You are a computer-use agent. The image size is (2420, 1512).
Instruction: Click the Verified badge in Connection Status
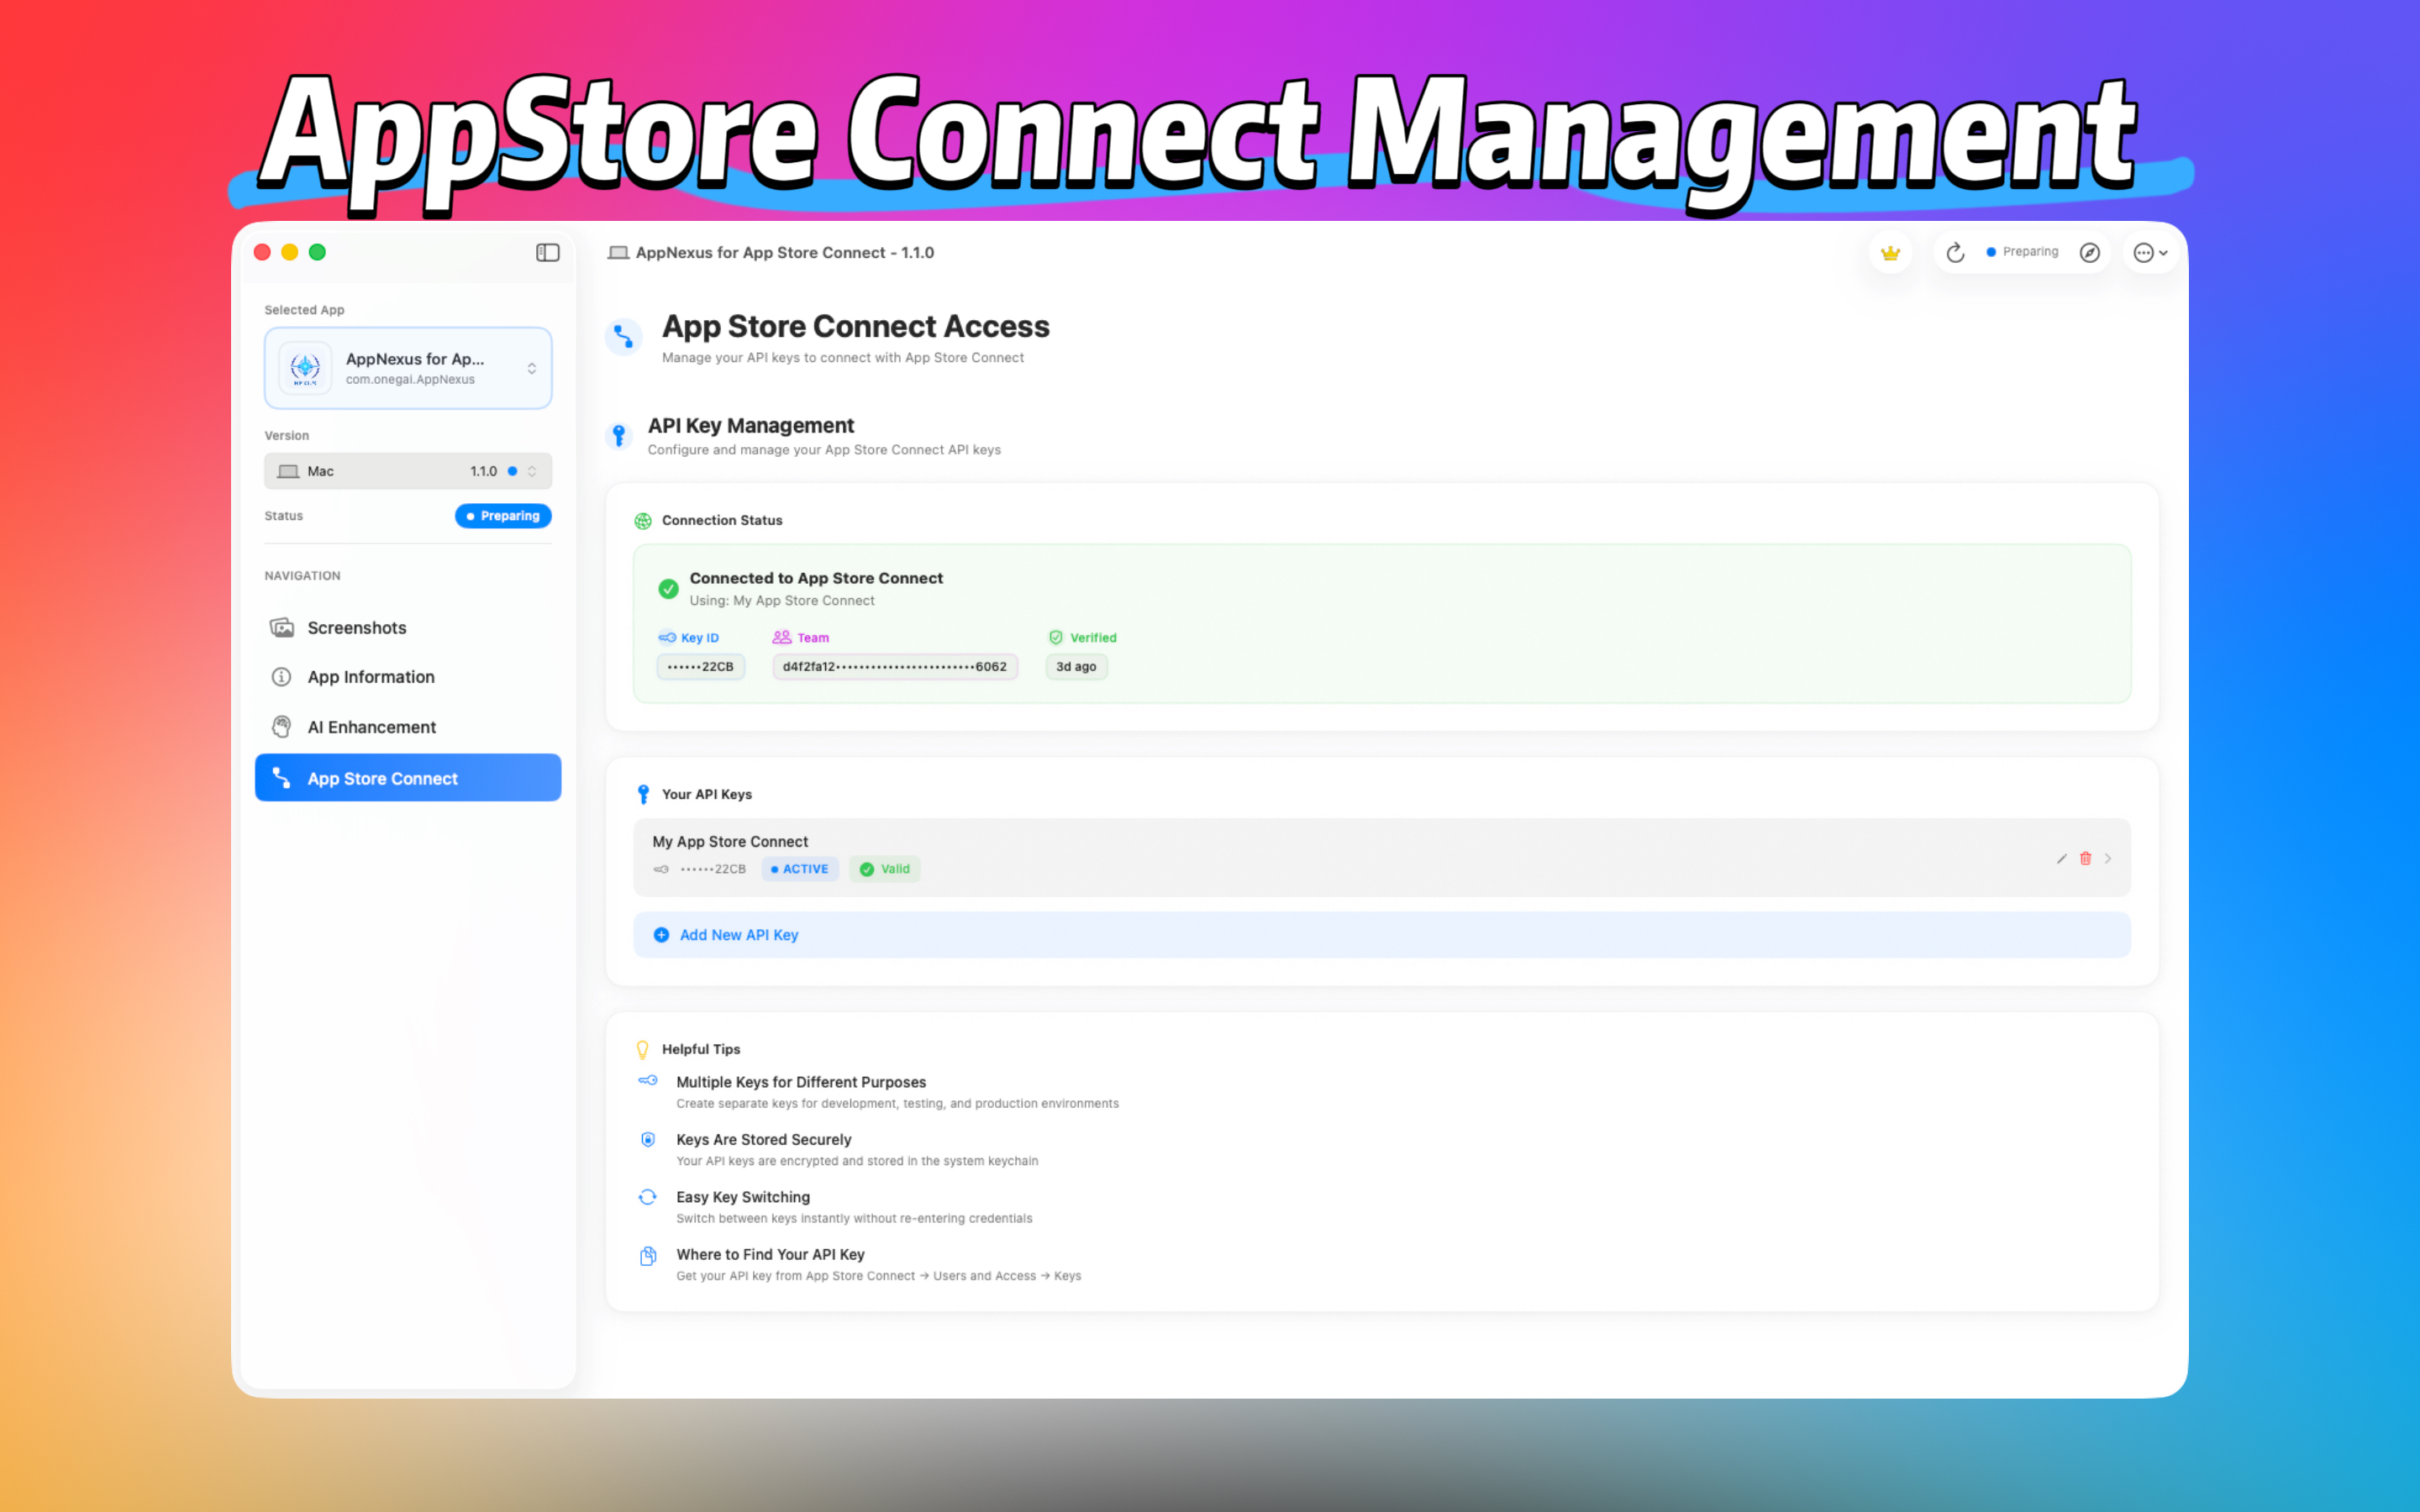click(1082, 637)
